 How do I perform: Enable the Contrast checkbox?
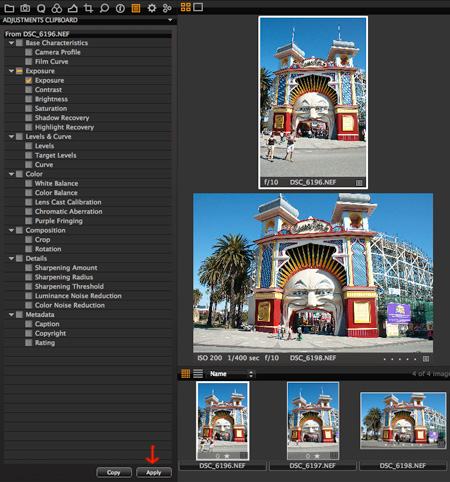click(29, 90)
